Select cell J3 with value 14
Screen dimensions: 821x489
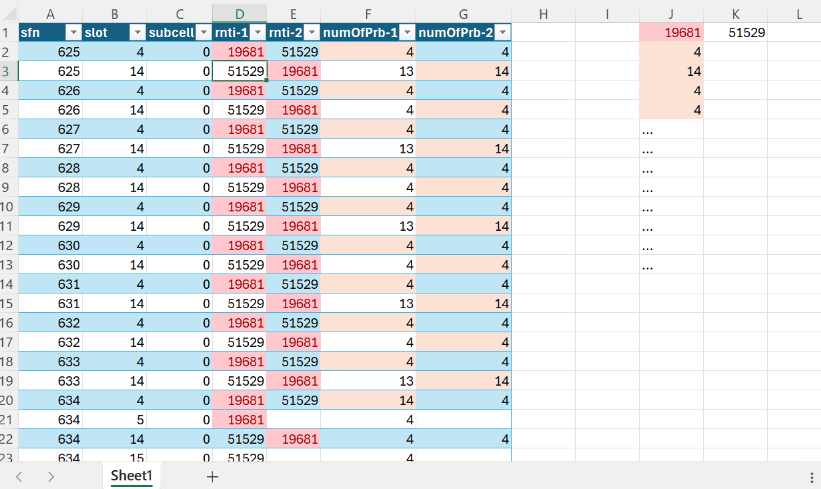pos(671,71)
